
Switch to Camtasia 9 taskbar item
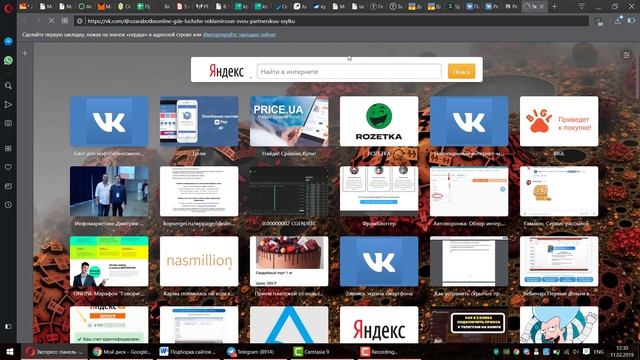tap(323, 351)
